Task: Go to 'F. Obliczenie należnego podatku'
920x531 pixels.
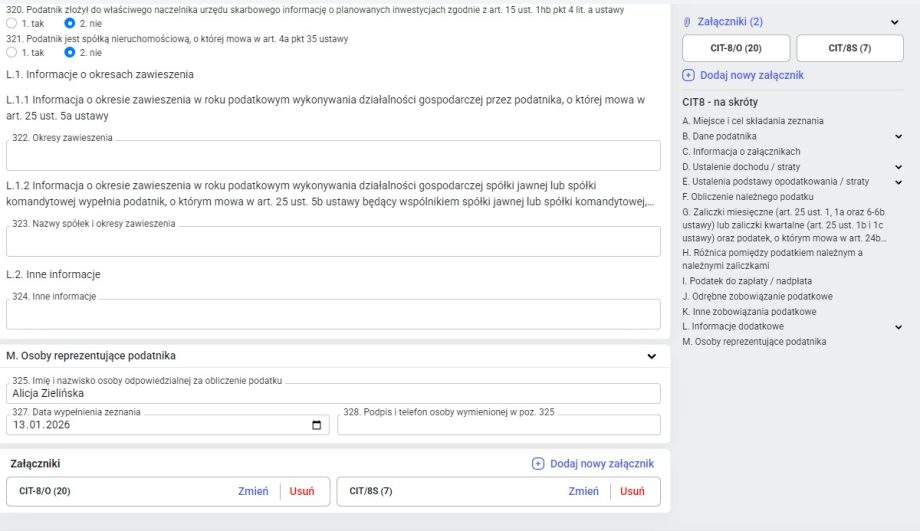Action: (748, 197)
